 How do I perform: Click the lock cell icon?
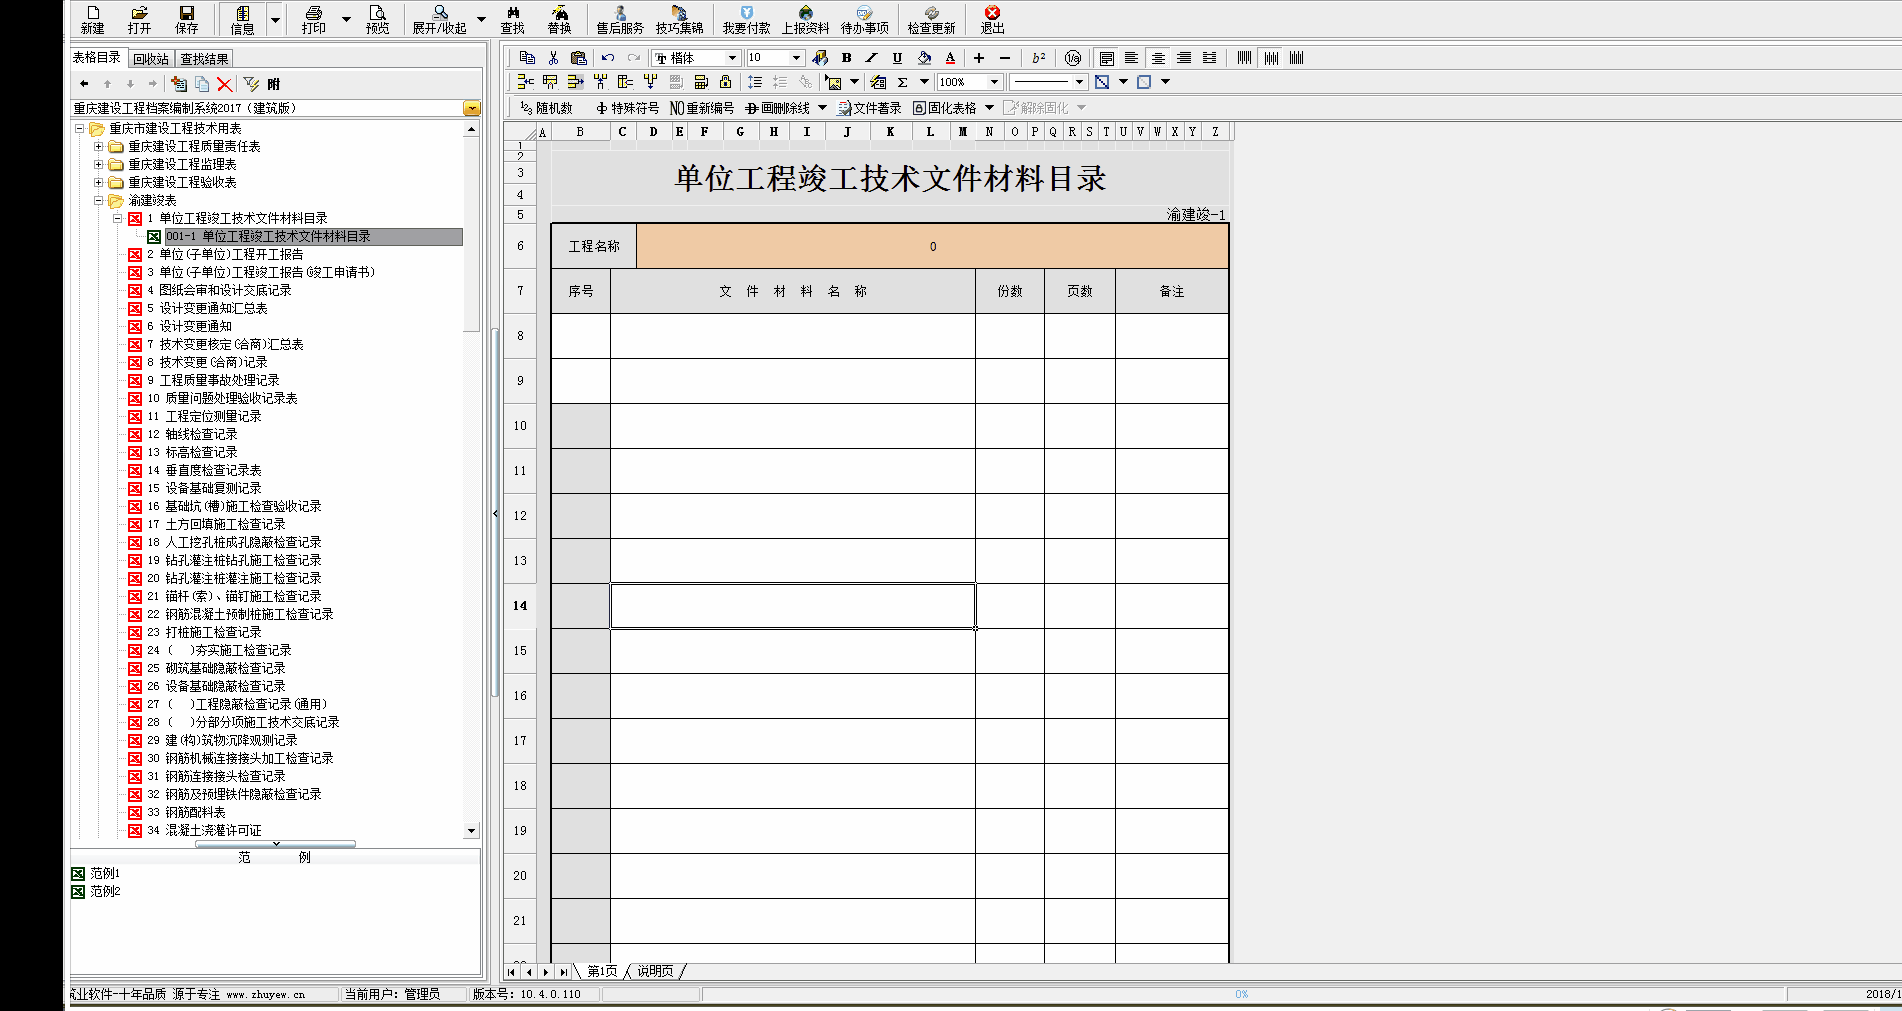725,82
